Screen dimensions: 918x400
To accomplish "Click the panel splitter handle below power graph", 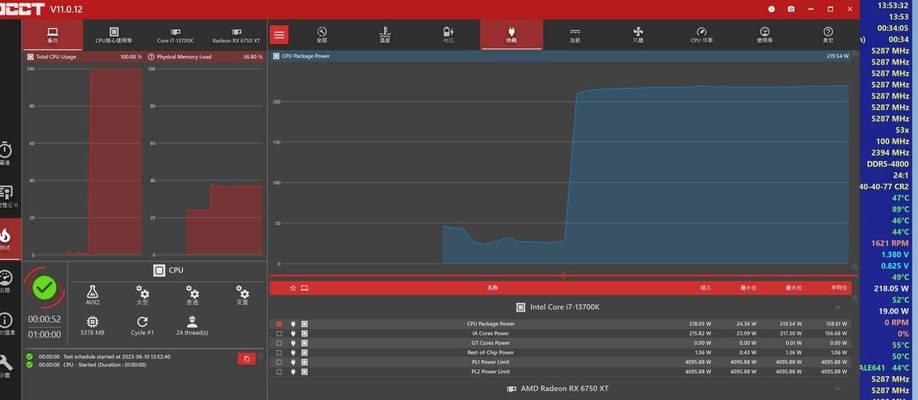I will [x=564, y=275].
